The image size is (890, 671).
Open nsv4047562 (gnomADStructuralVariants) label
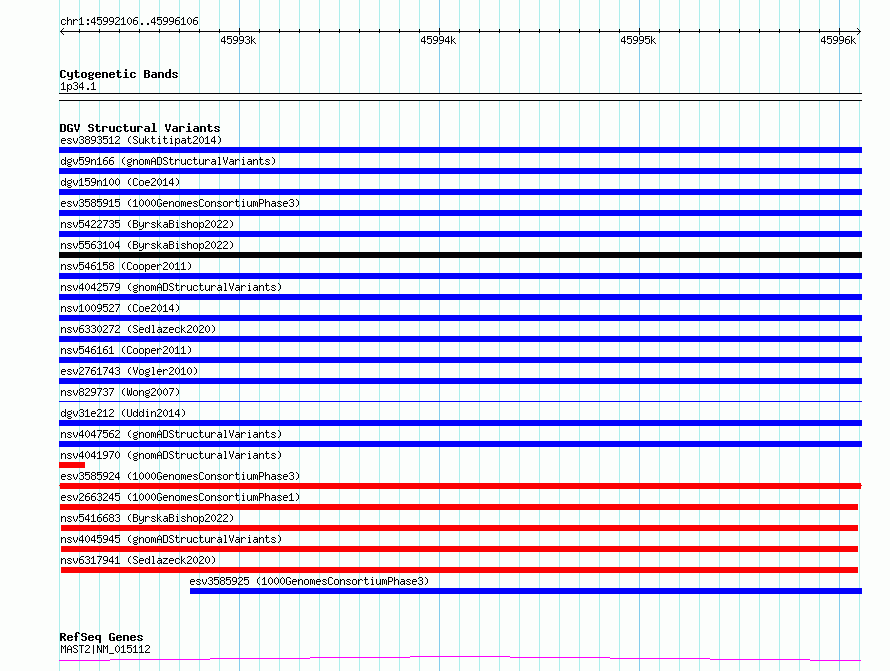pyautogui.click(x=171, y=434)
